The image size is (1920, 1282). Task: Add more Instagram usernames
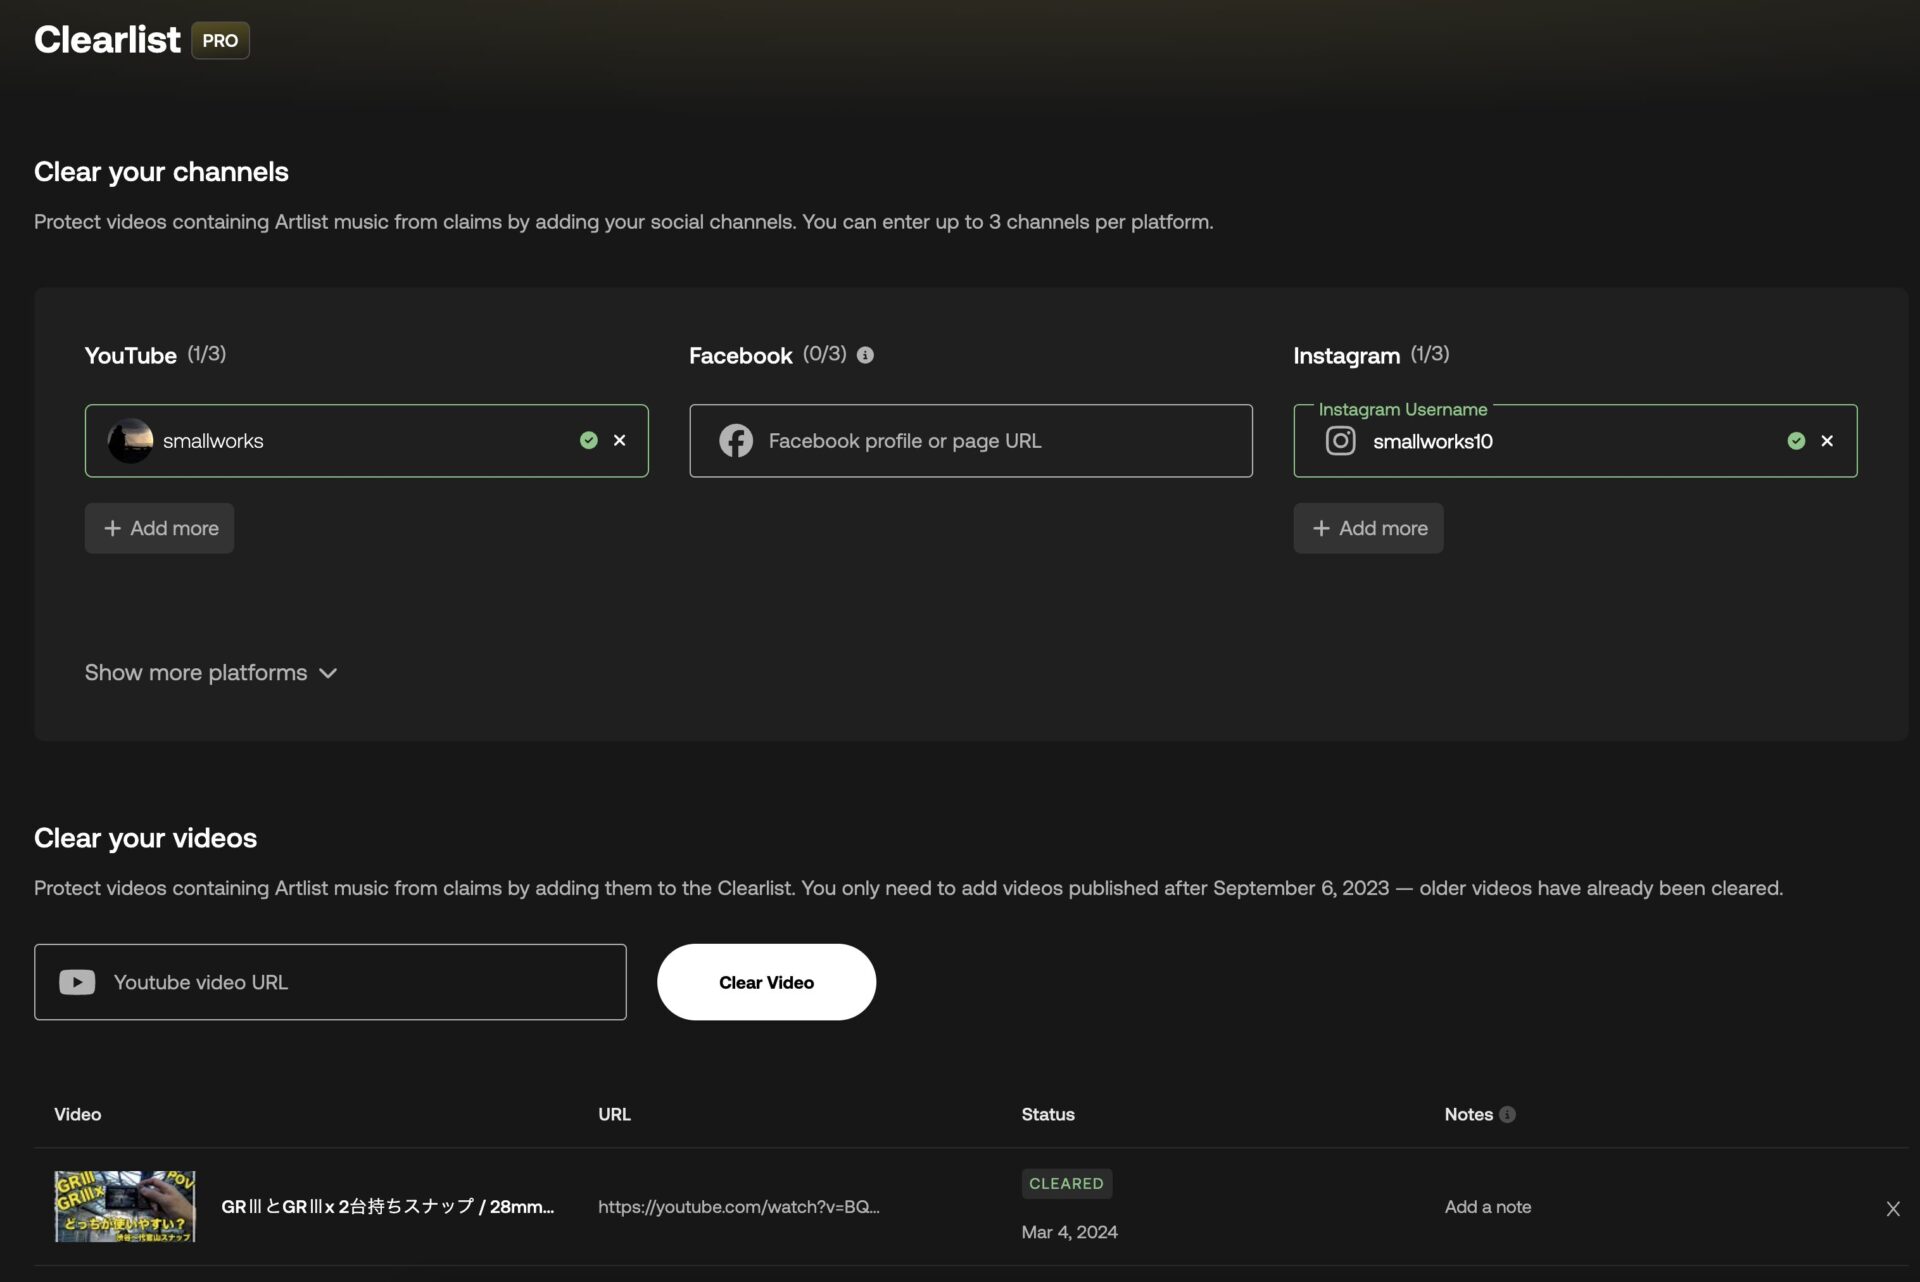point(1368,528)
